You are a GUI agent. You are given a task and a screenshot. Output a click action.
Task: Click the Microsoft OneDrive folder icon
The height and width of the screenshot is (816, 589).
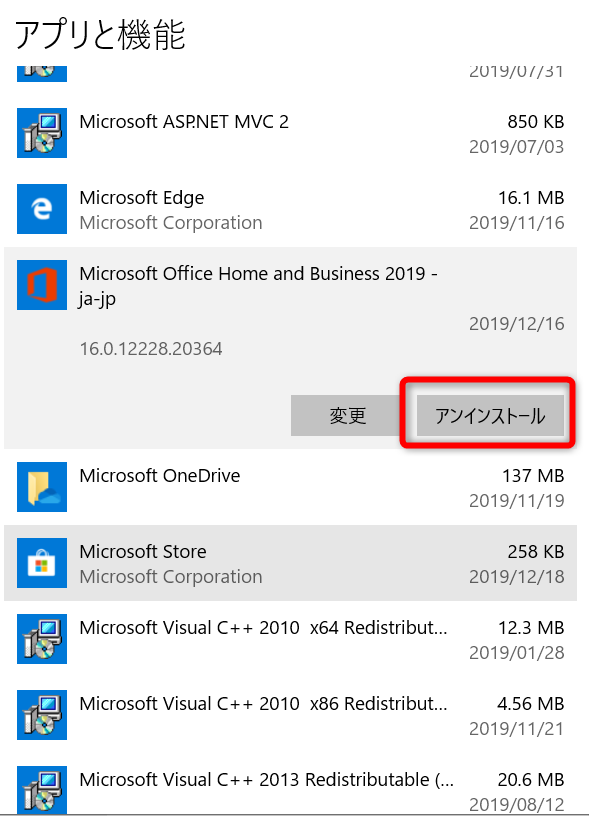coord(42,487)
